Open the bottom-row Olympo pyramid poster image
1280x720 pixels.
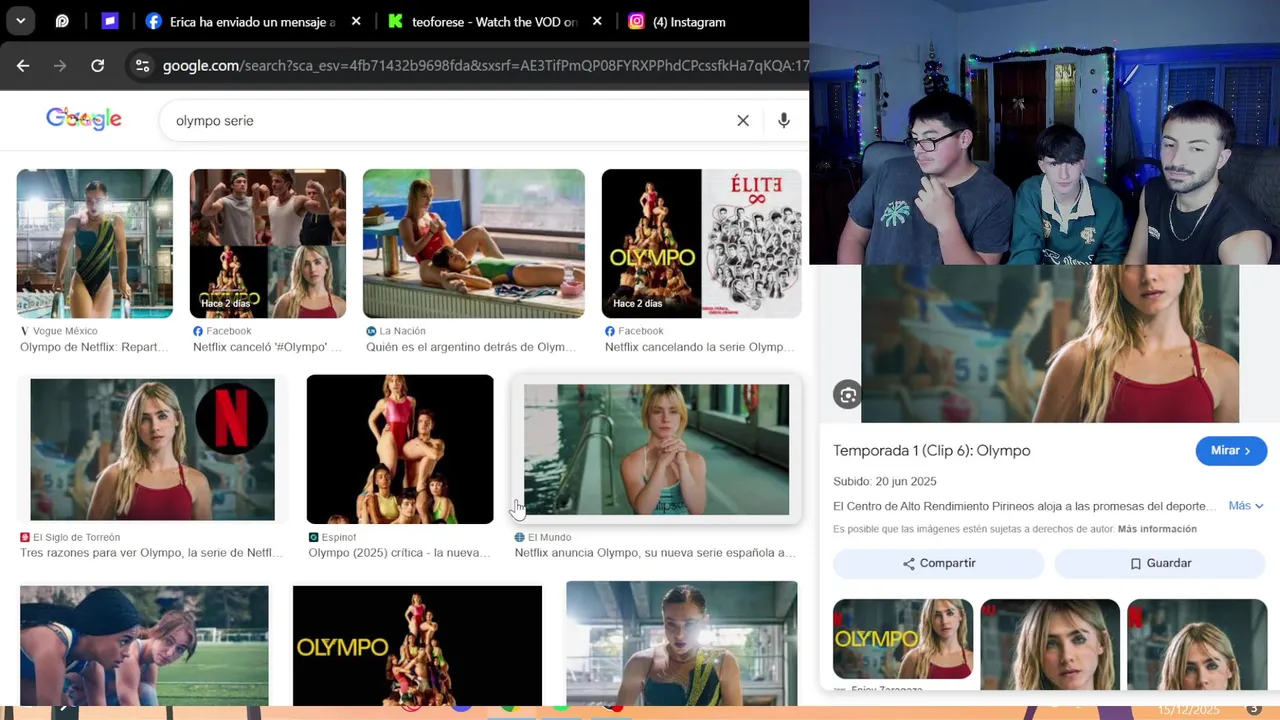coord(417,646)
